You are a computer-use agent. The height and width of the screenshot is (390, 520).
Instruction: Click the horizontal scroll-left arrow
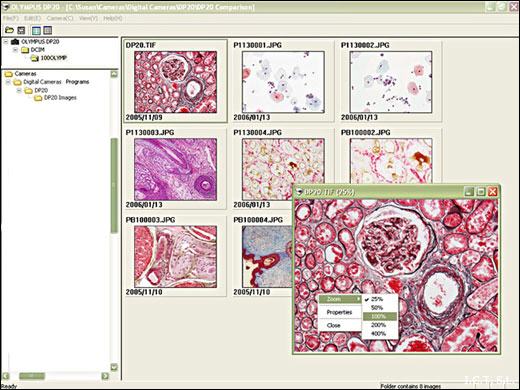[x=6, y=376]
